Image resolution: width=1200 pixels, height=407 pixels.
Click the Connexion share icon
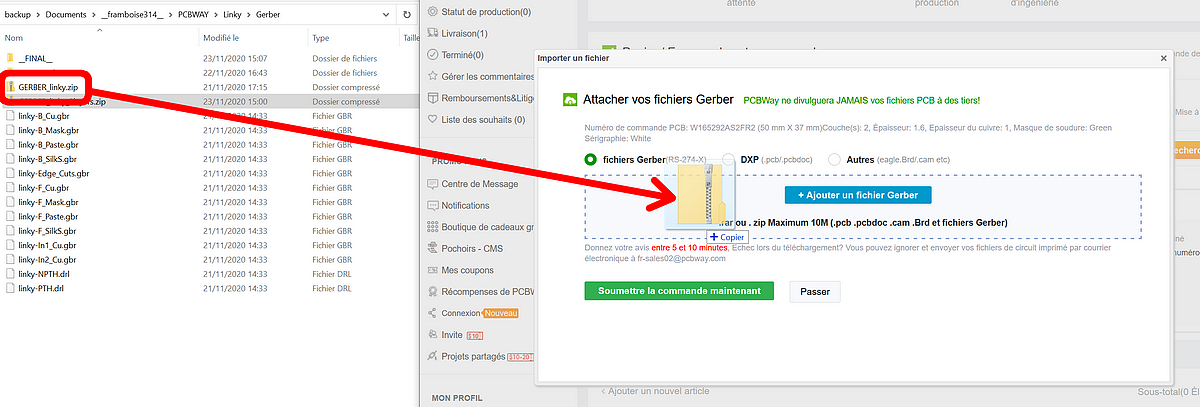(x=432, y=313)
